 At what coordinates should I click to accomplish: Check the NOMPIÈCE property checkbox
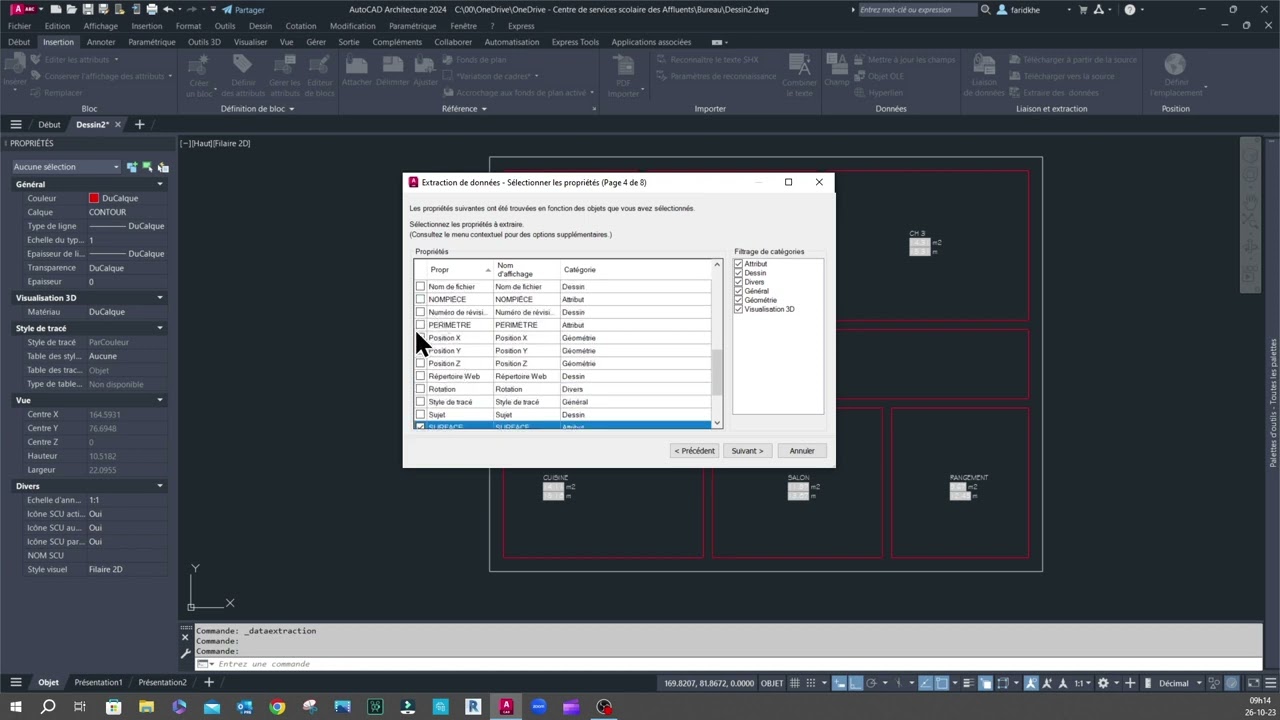coord(420,299)
